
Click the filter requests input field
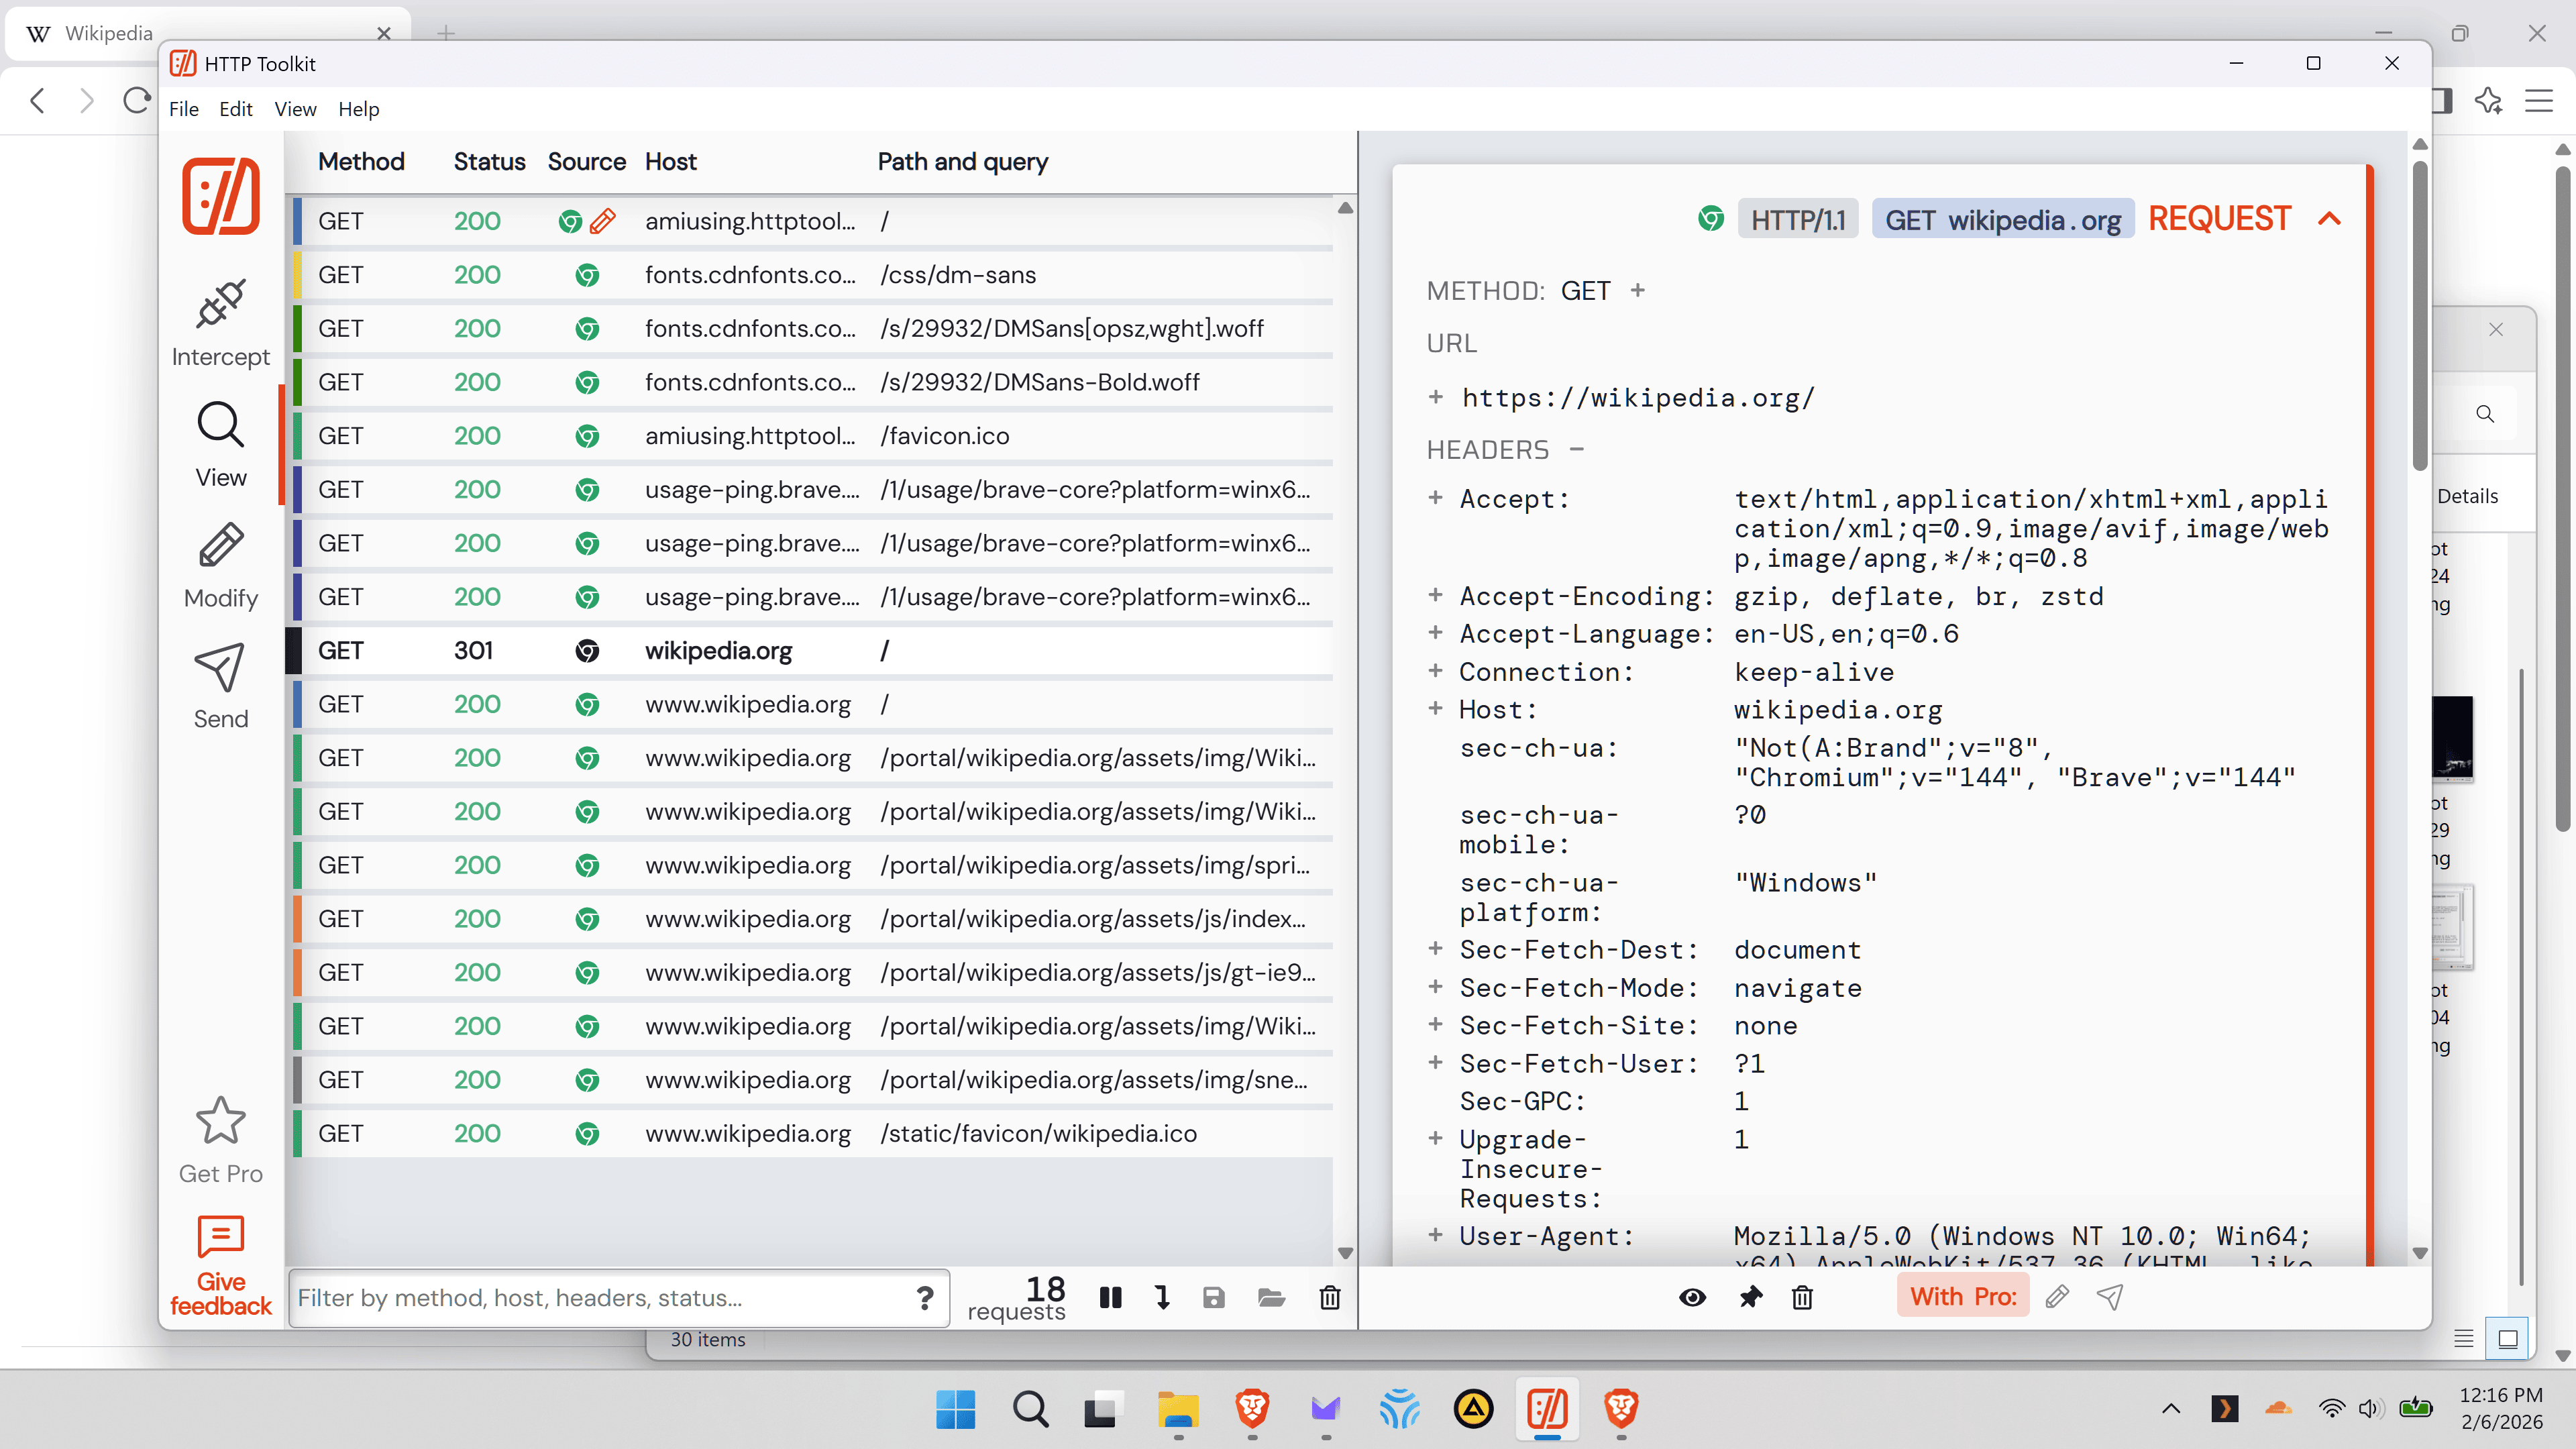[600, 1297]
